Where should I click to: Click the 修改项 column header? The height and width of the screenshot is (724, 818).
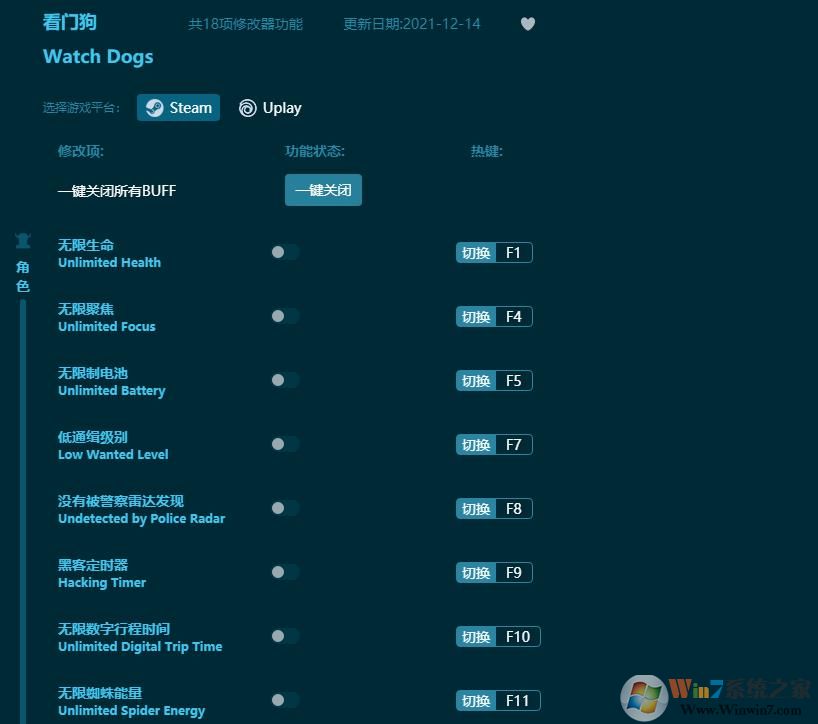[81, 151]
